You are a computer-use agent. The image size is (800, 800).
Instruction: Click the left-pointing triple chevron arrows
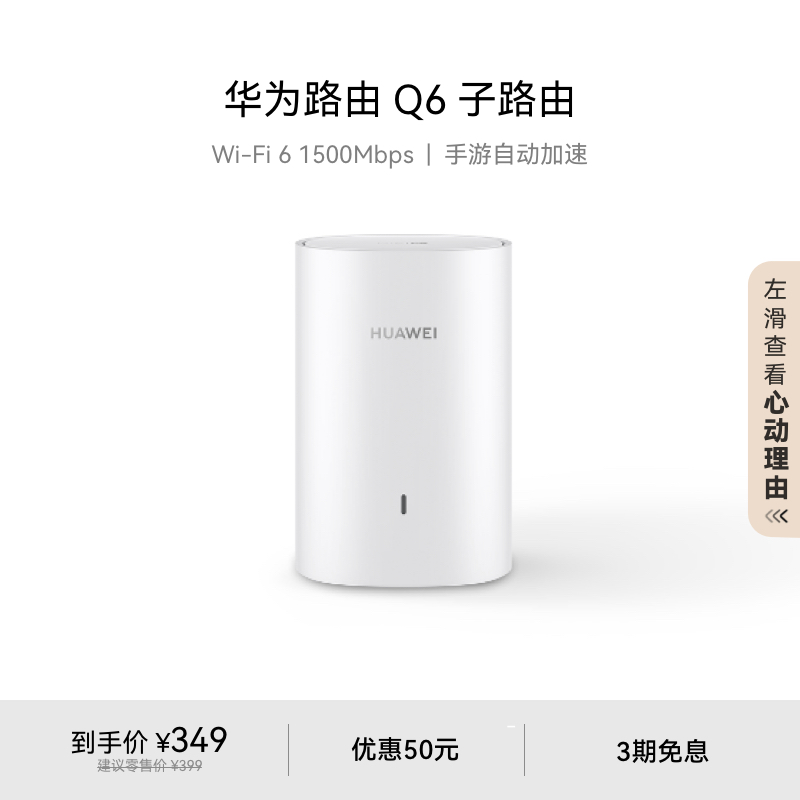point(776,516)
